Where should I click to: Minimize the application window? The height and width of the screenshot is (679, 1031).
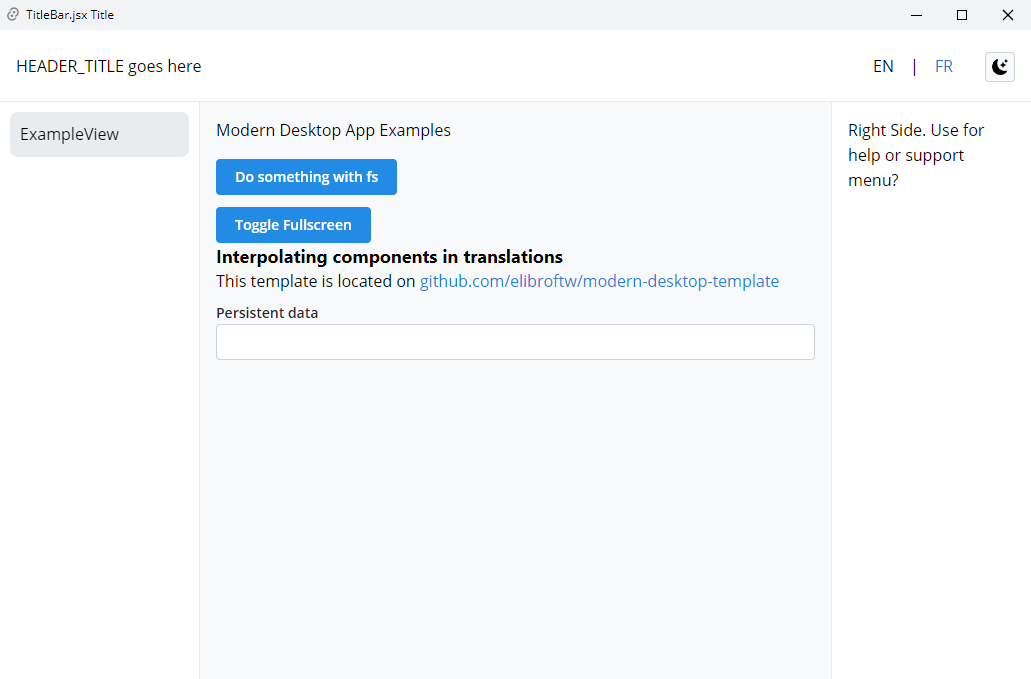coord(916,15)
